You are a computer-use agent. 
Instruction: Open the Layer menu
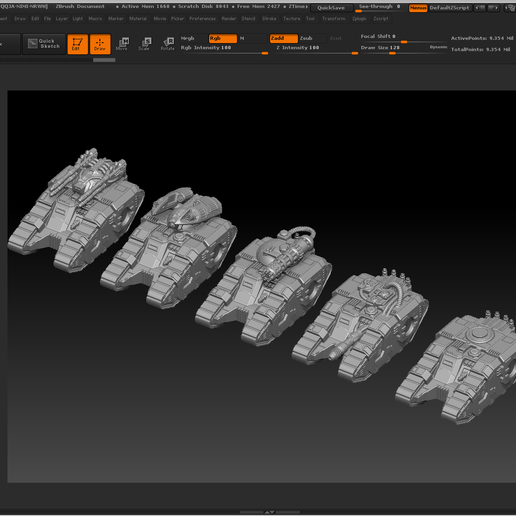62,19
